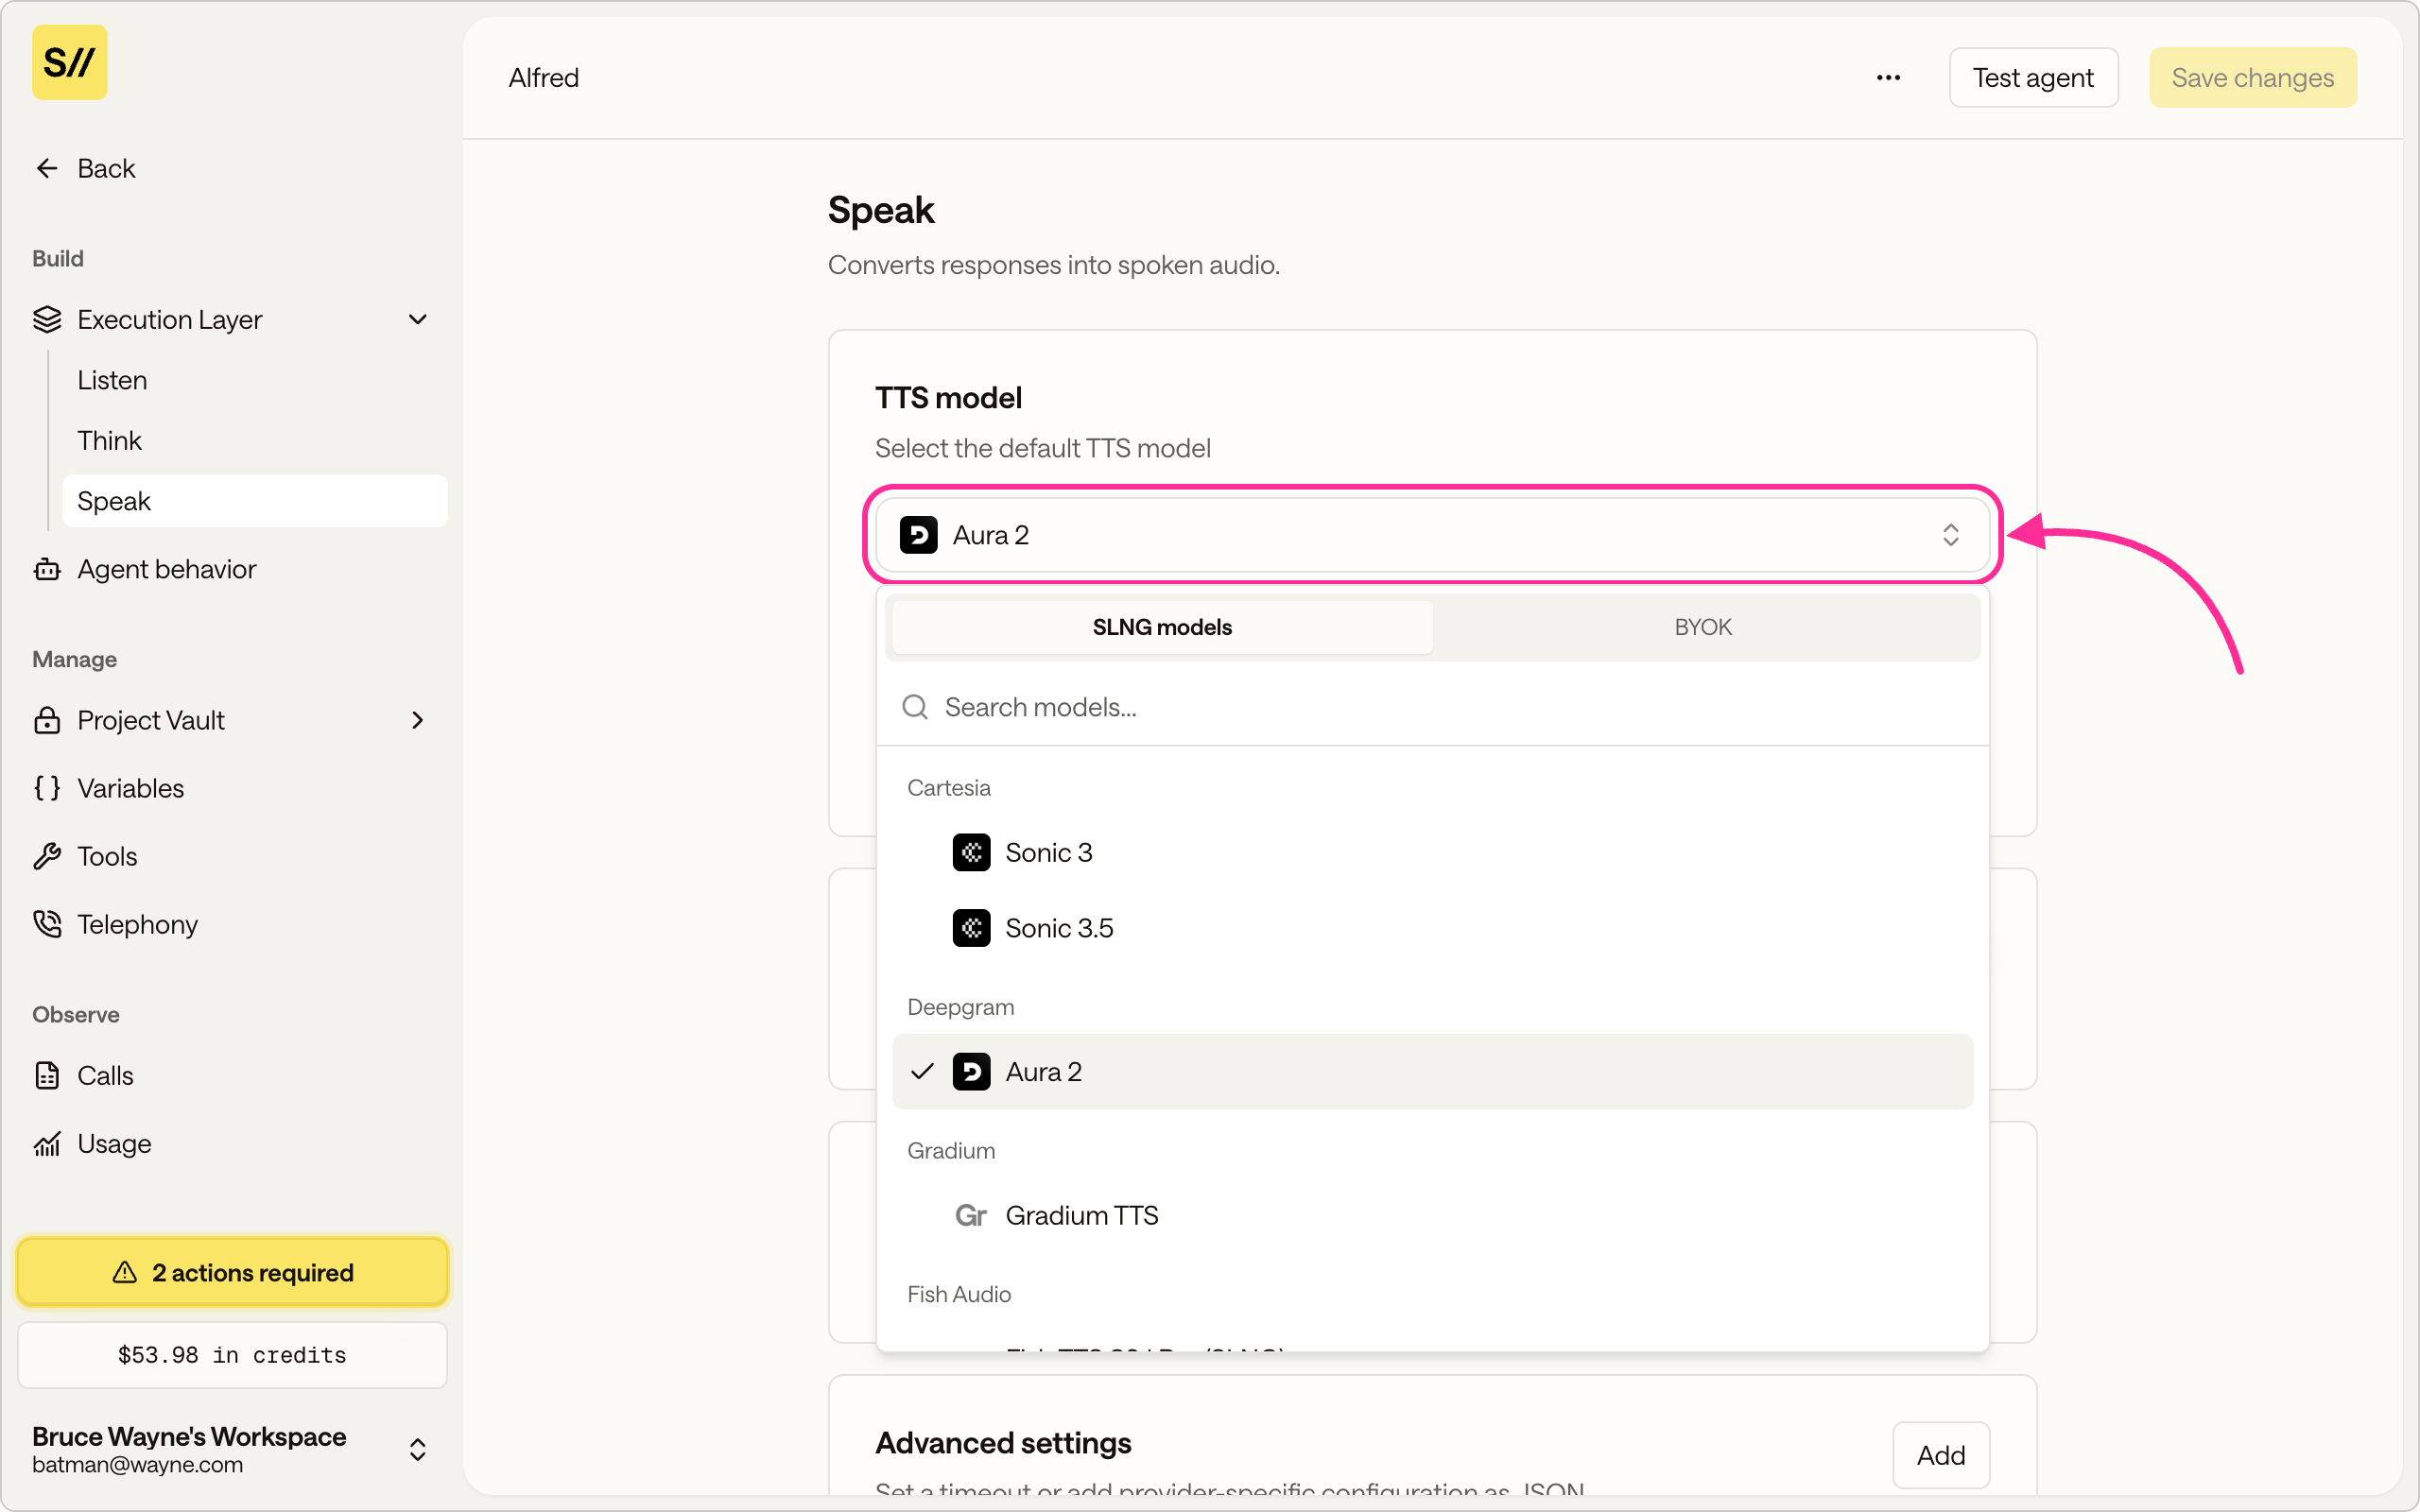Click the Fish Audio group label

coord(959,1294)
